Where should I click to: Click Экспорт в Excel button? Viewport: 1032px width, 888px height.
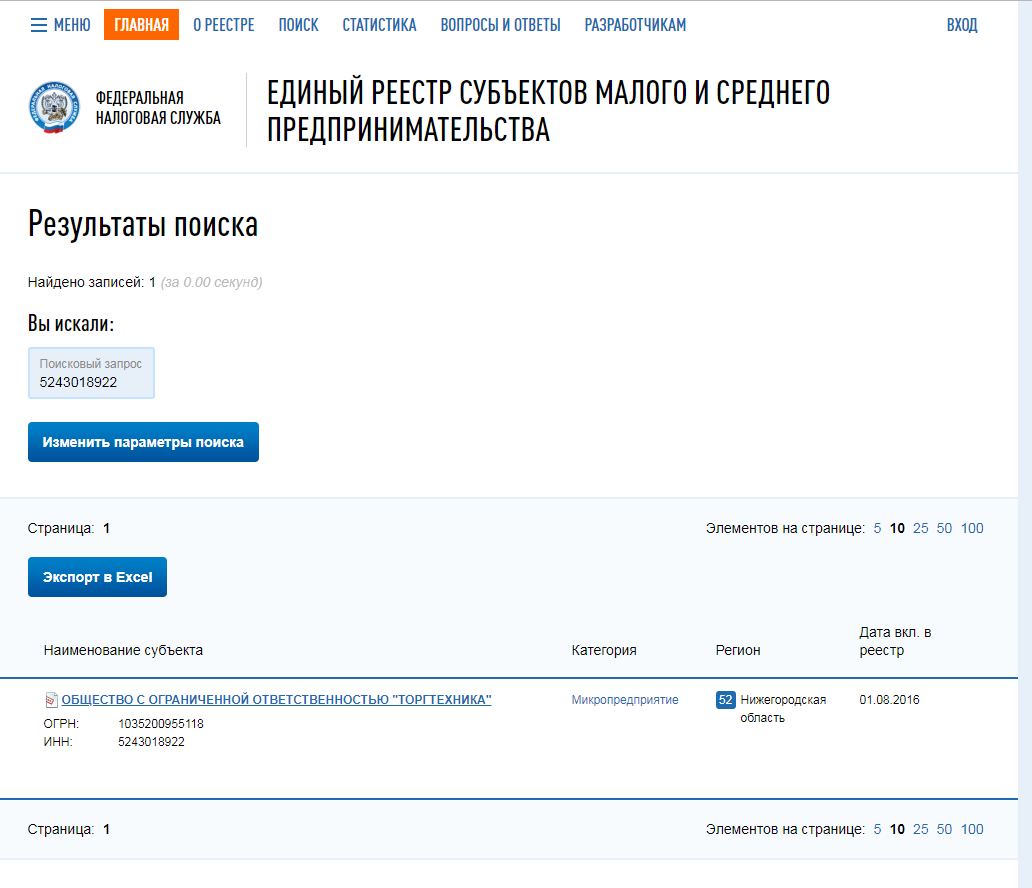(x=97, y=577)
